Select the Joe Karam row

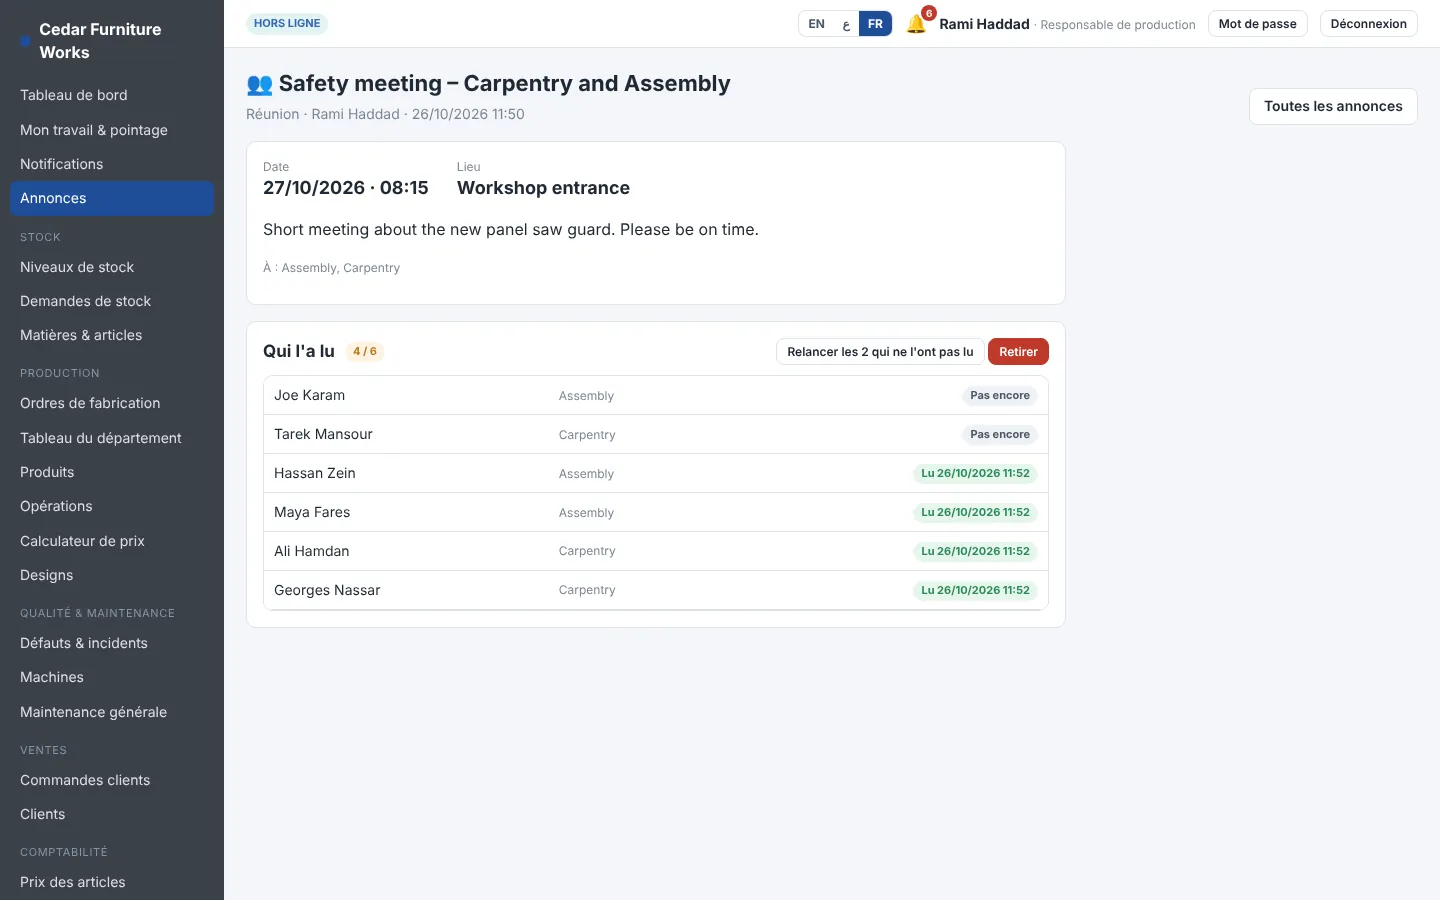656,395
